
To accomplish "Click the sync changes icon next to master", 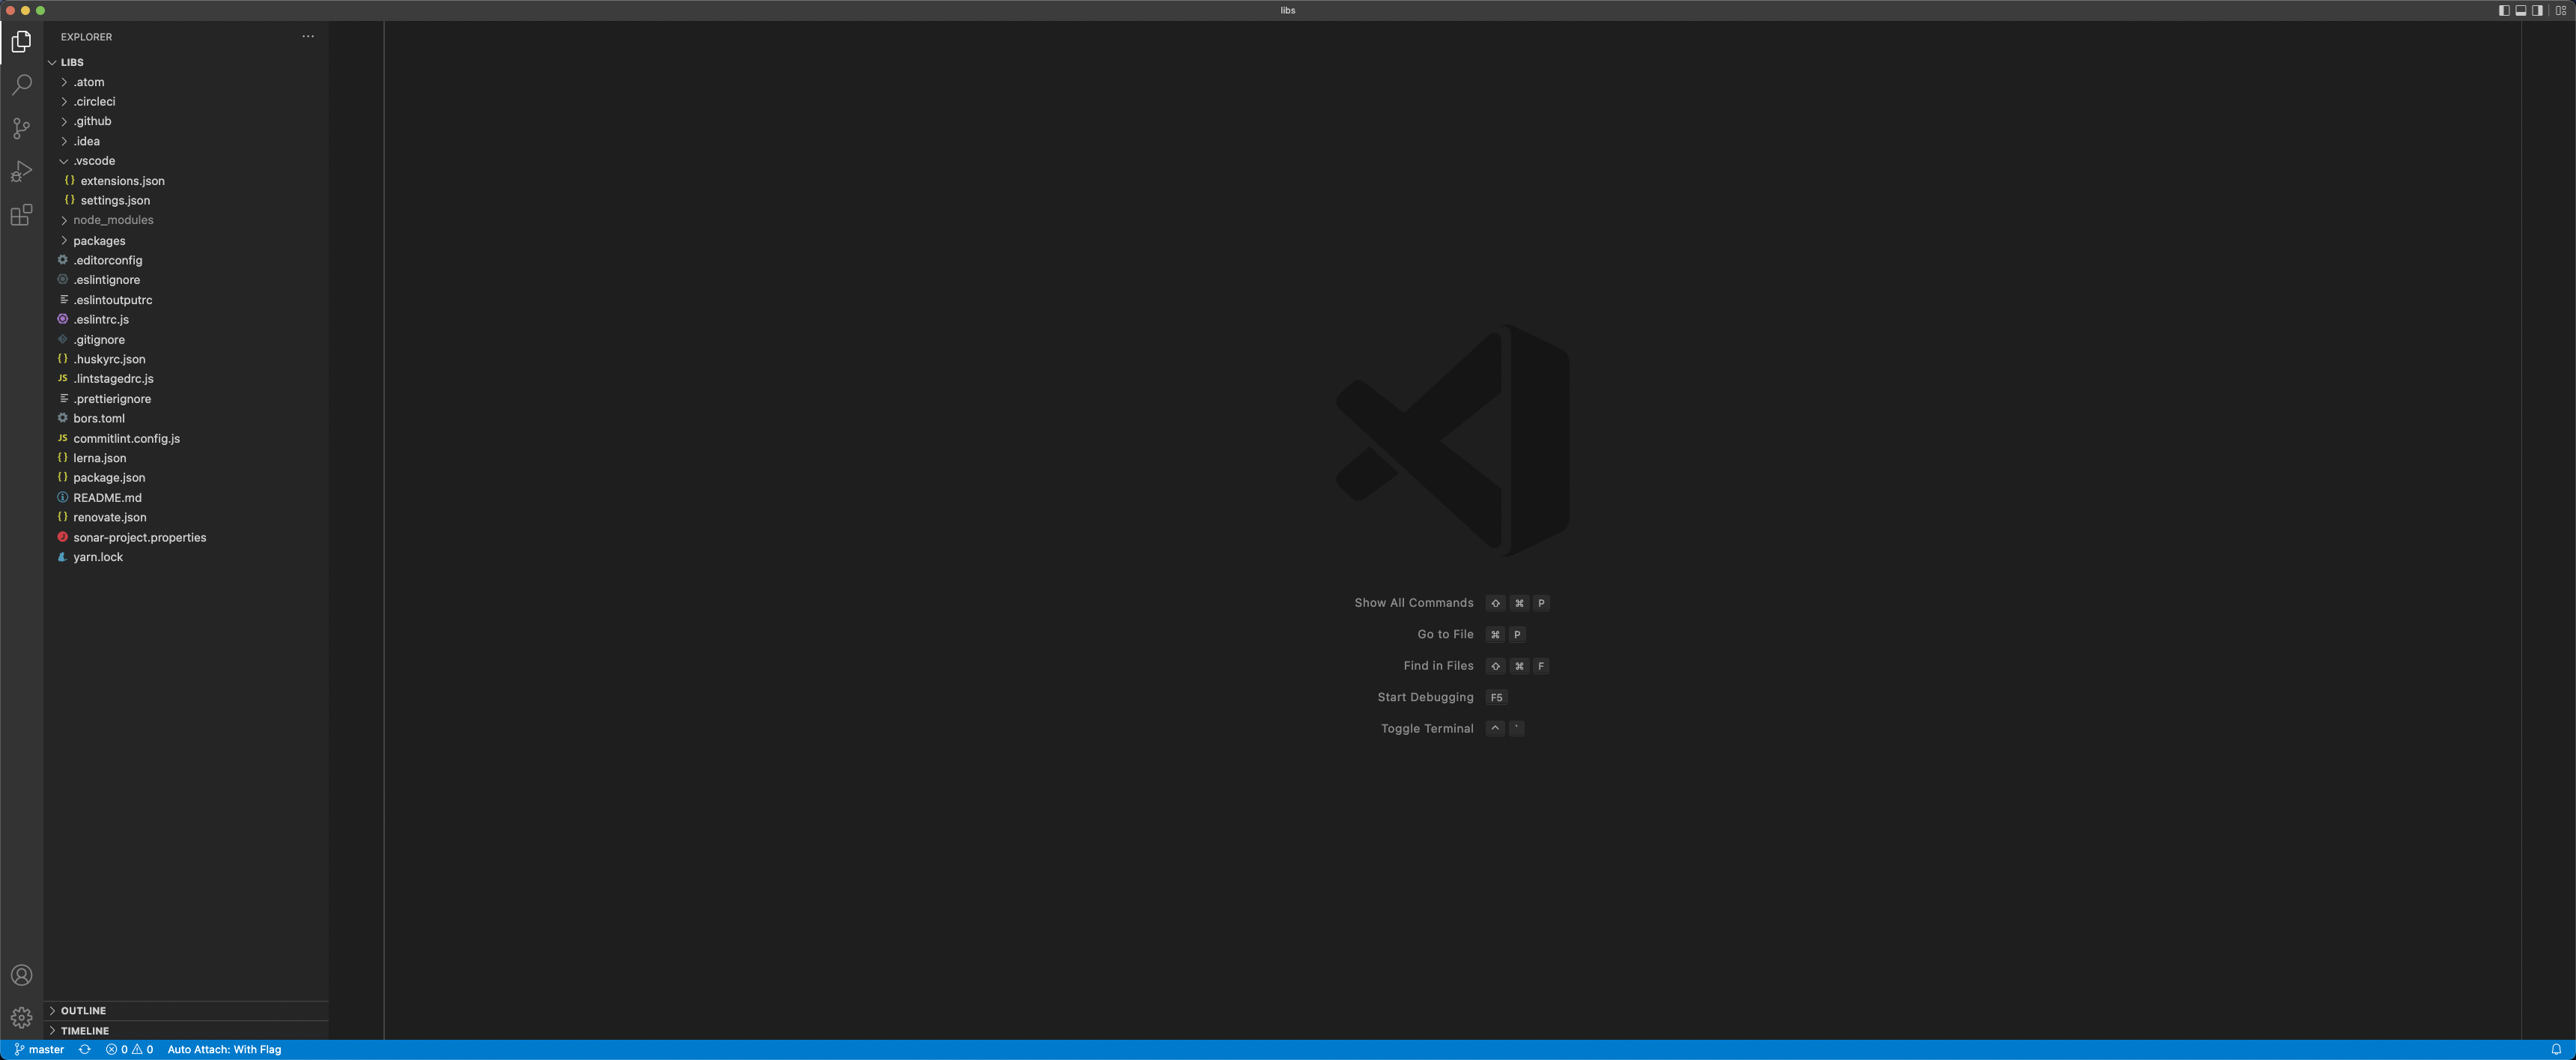I will tap(84, 1049).
